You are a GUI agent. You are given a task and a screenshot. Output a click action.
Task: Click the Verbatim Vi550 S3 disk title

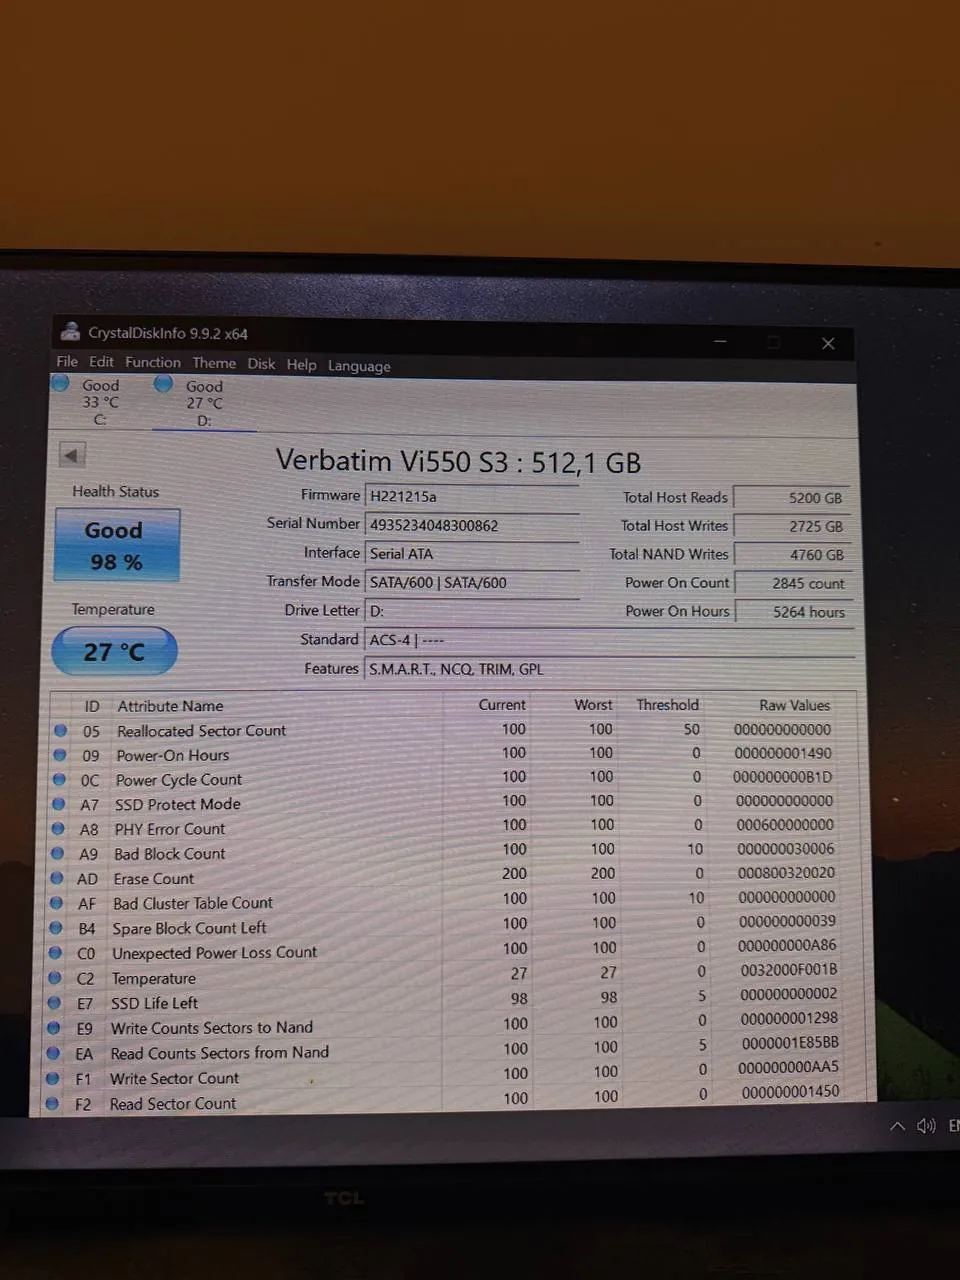[458, 461]
